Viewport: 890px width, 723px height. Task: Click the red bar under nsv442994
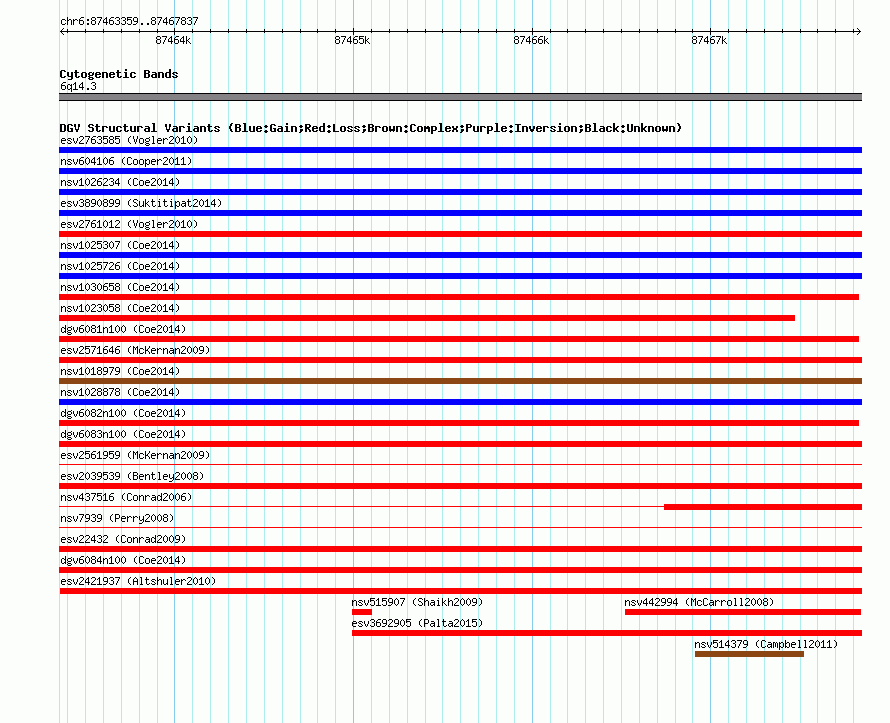click(x=743, y=612)
